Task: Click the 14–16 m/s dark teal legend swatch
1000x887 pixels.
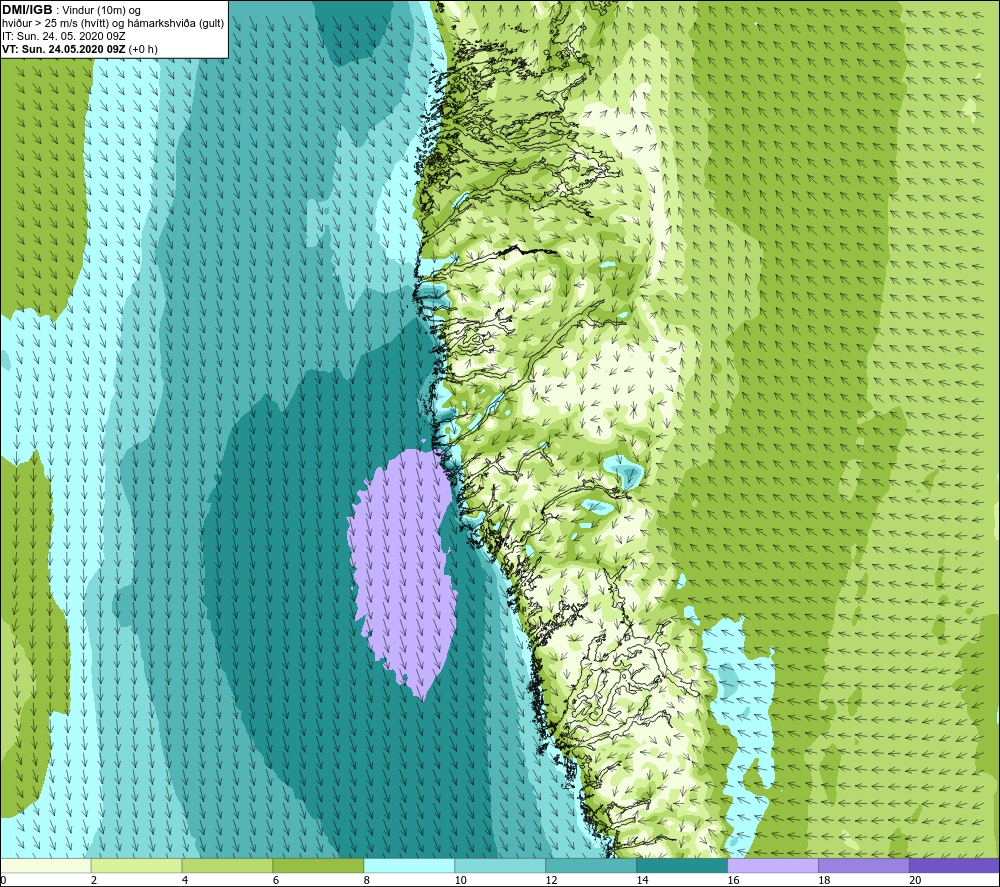Action: tap(682, 865)
